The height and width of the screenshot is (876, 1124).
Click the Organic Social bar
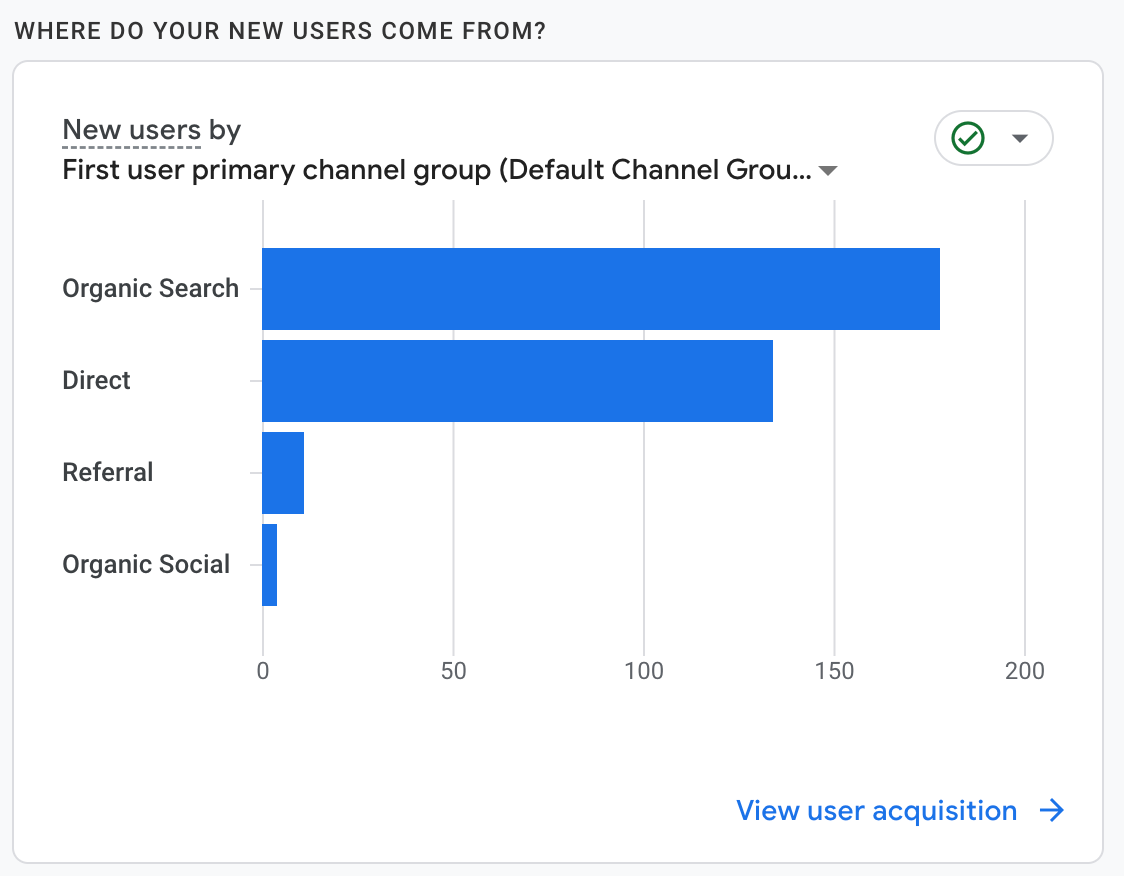tap(270, 565)
